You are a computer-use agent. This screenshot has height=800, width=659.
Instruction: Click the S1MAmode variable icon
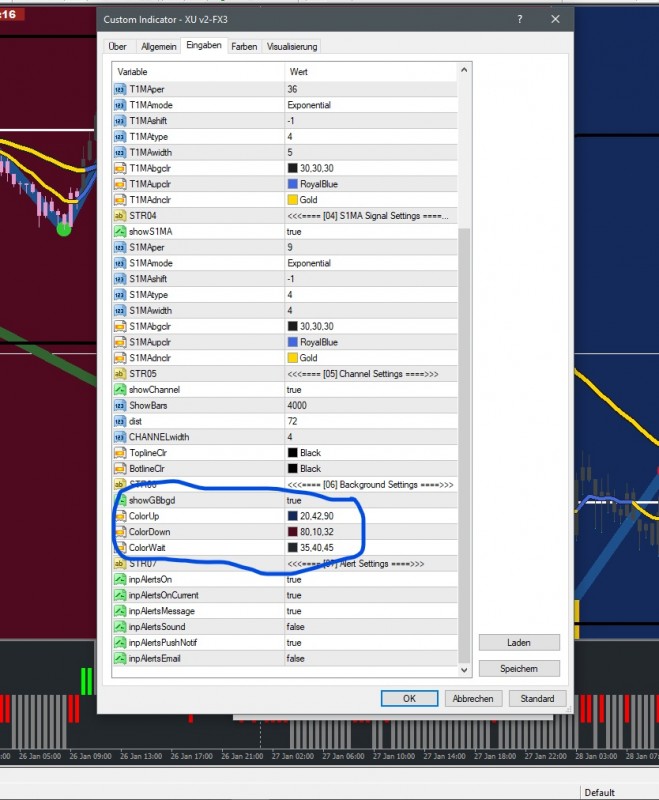coord(120,263)
